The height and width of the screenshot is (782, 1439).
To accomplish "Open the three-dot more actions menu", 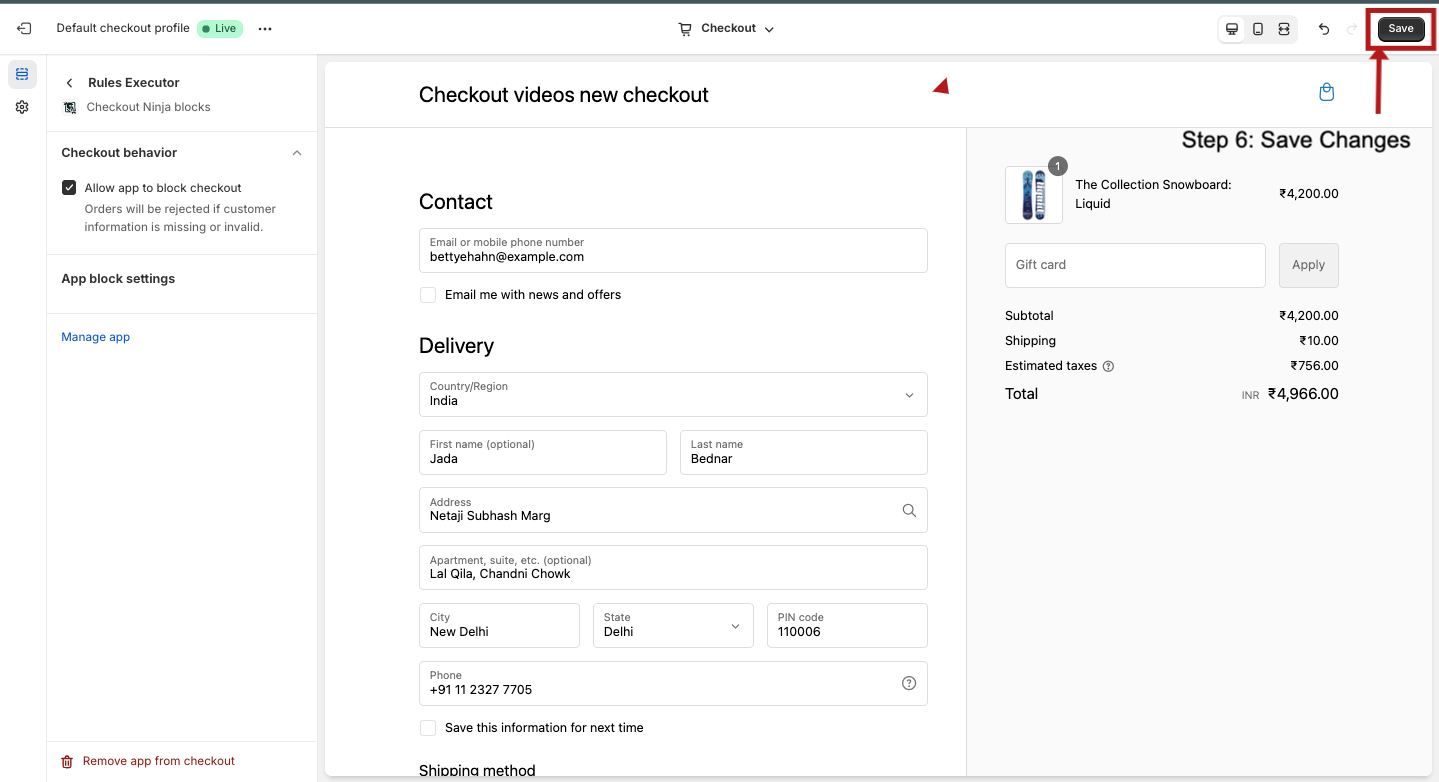I will 265,29.
